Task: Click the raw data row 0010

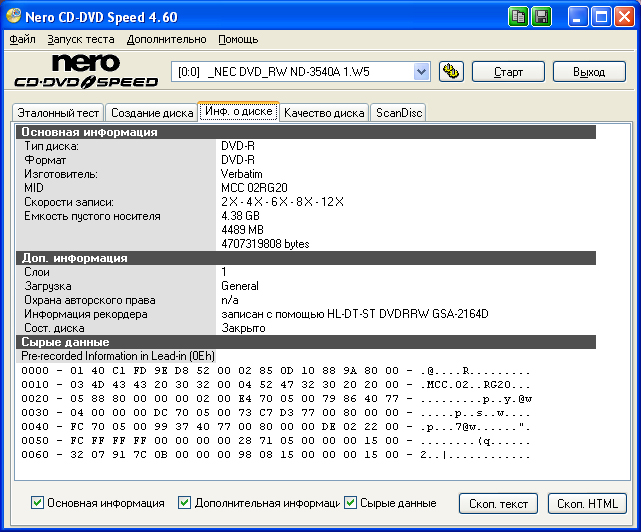Action: pos(276,385)
